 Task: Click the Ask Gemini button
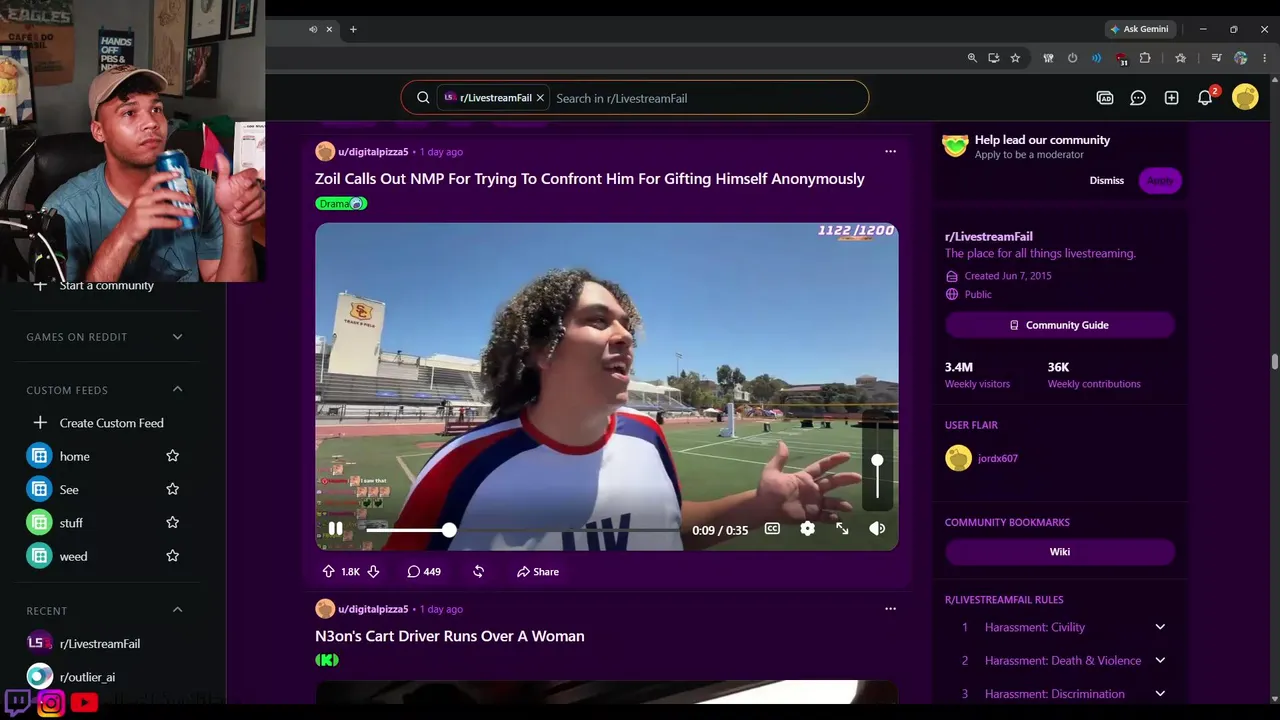pos(1139,29)
